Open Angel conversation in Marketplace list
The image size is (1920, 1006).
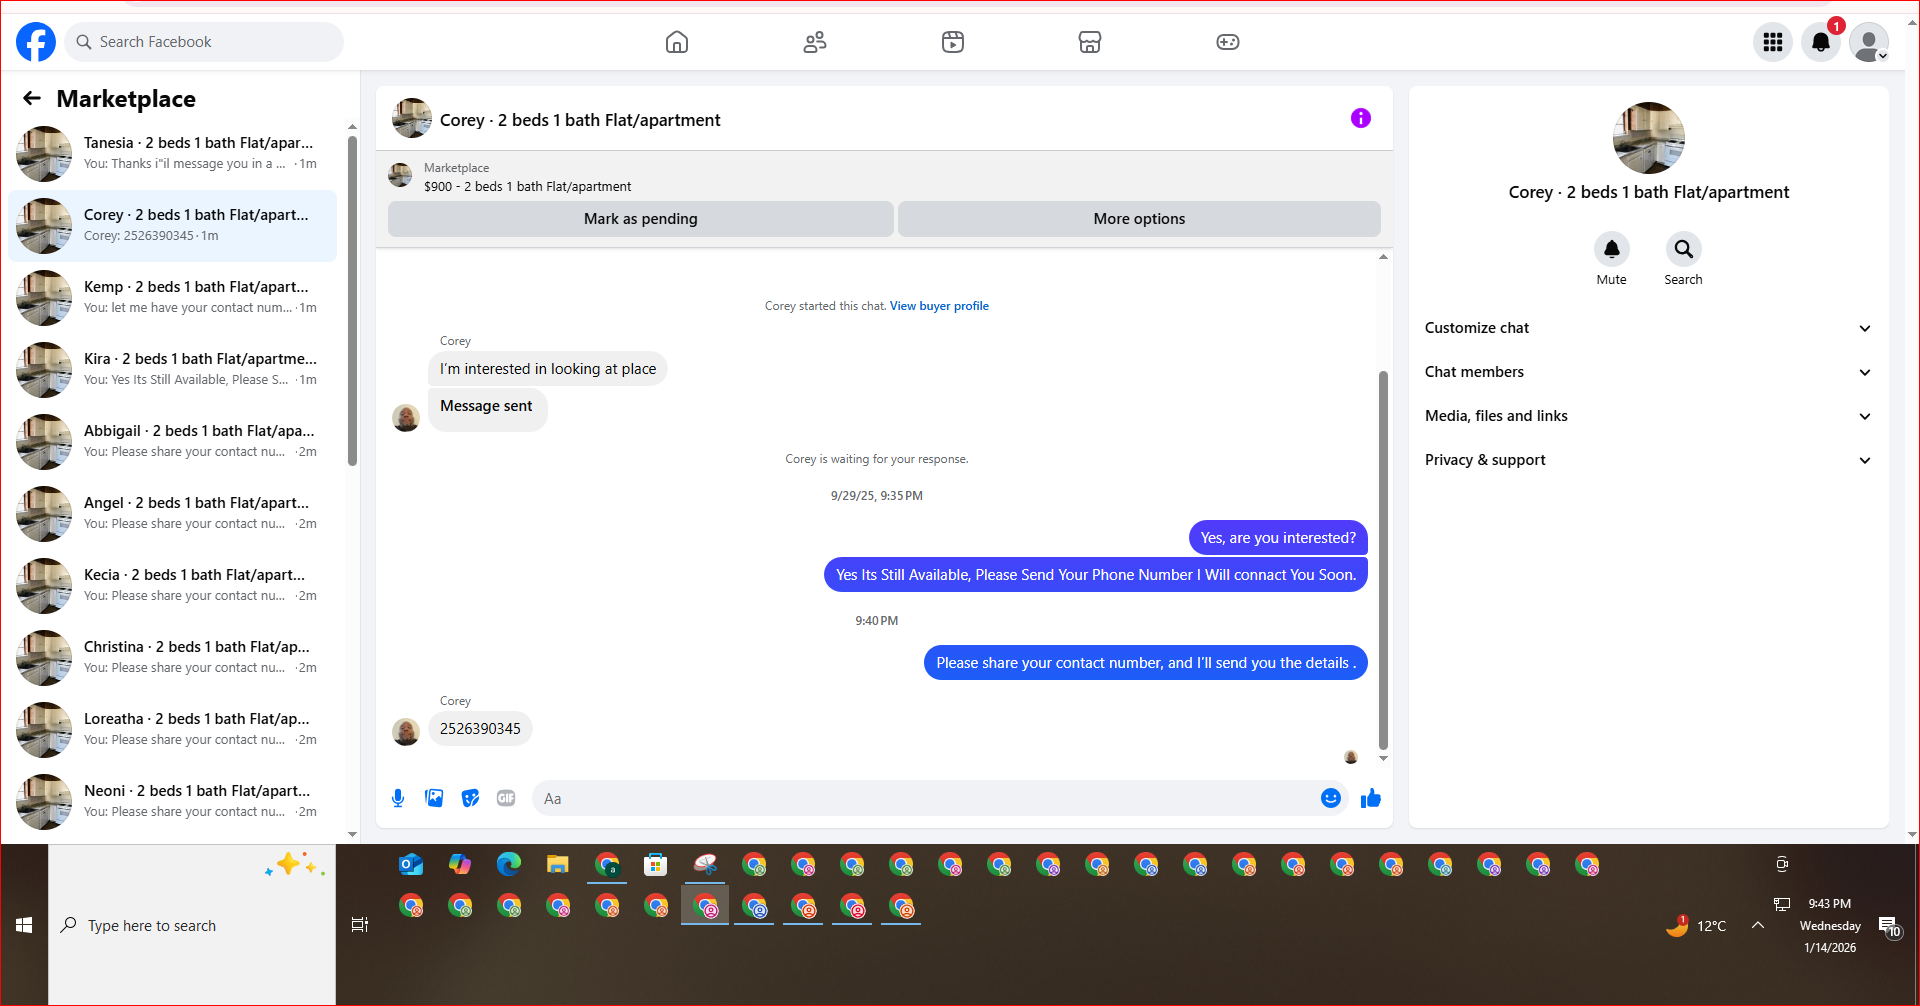pyautogui.click(x=172, y=514)
